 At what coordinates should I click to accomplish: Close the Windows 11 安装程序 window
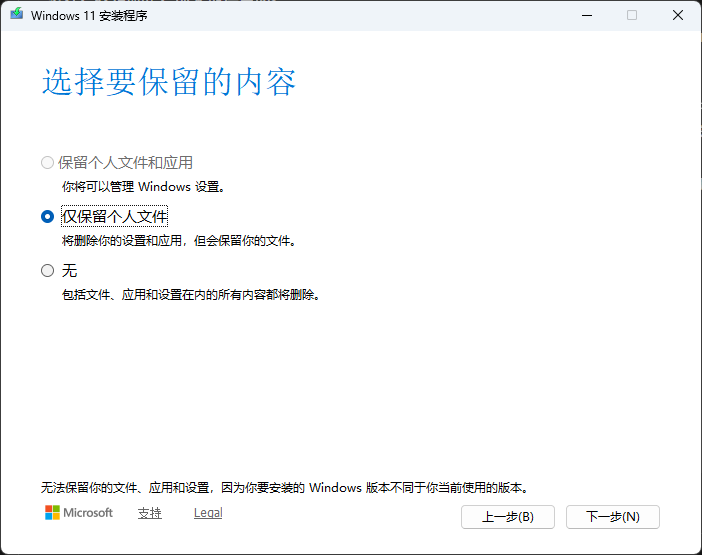coord(678,15)
